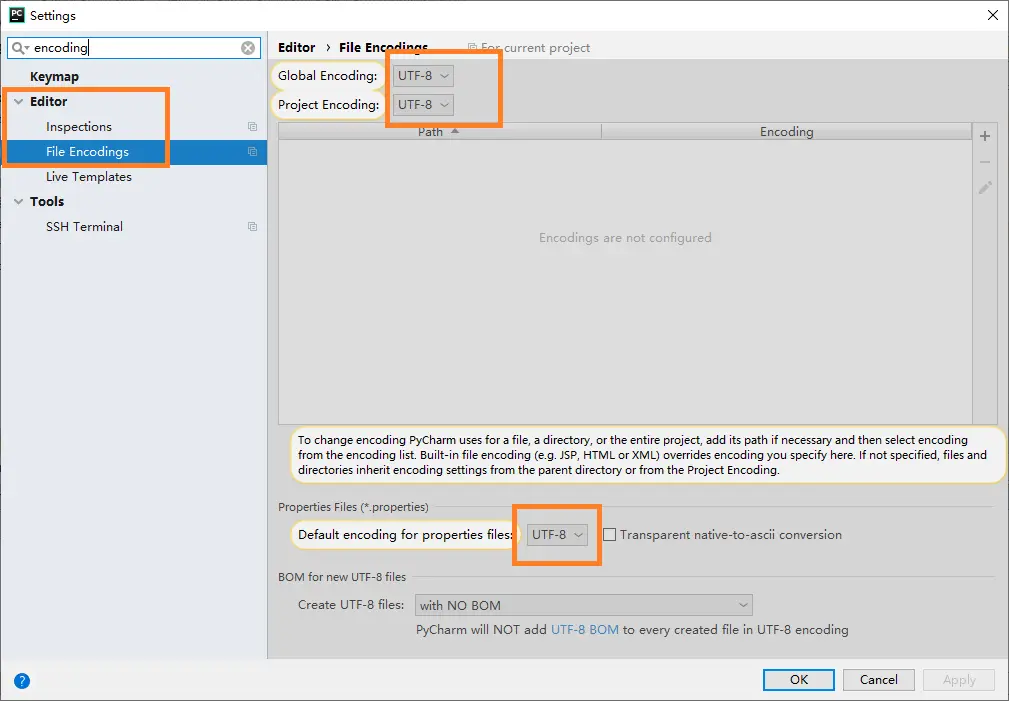Click project-level icon next to SSH Terminal

[x=252, y=227]
